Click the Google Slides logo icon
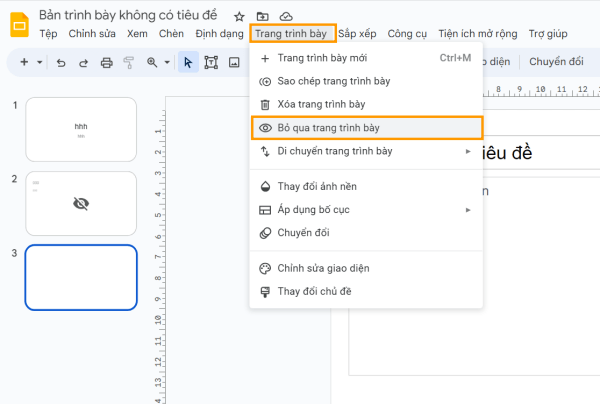Screen dimensions: 600x404 19,25
